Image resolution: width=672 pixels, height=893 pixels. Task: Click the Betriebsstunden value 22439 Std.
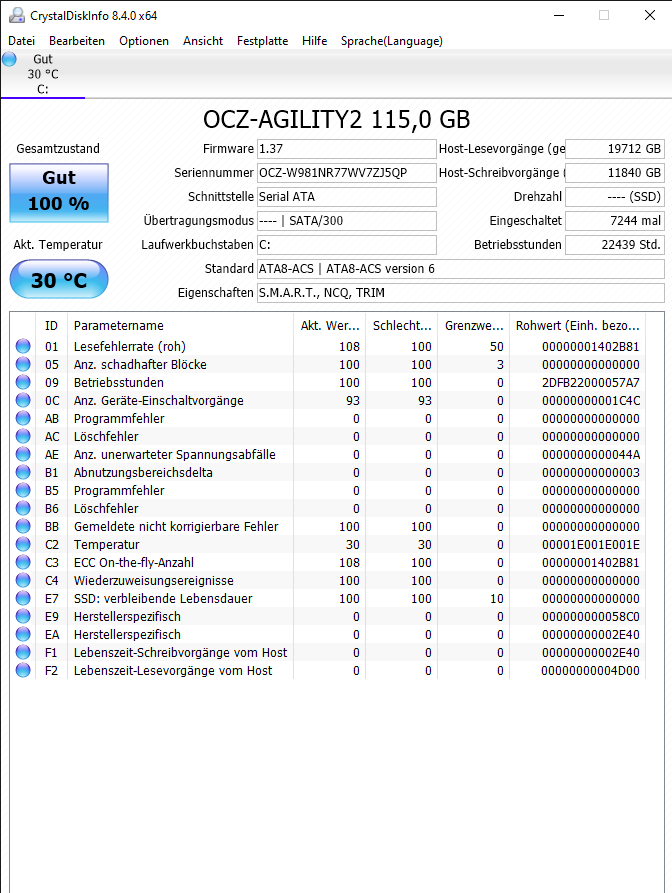(615, 245)
